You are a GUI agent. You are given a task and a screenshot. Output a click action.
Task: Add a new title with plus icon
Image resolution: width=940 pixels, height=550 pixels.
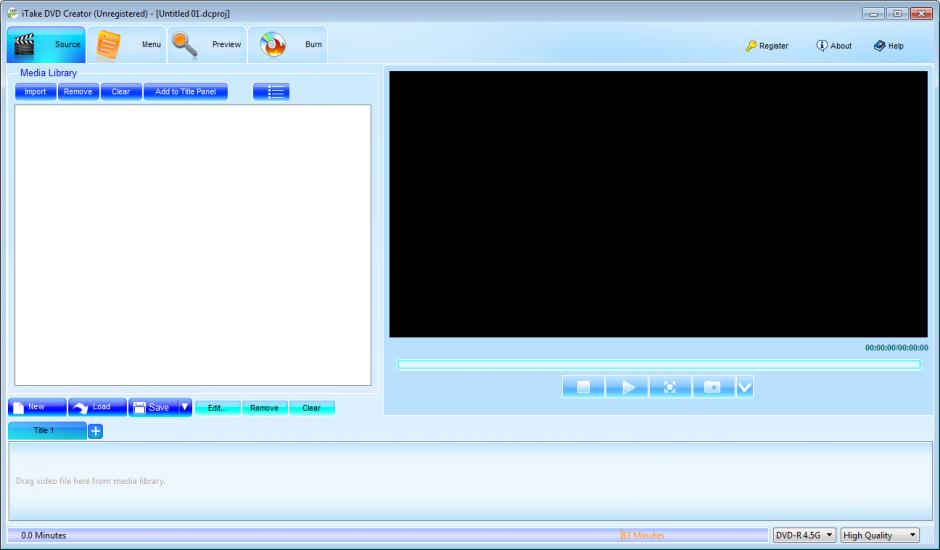[95, 431]
